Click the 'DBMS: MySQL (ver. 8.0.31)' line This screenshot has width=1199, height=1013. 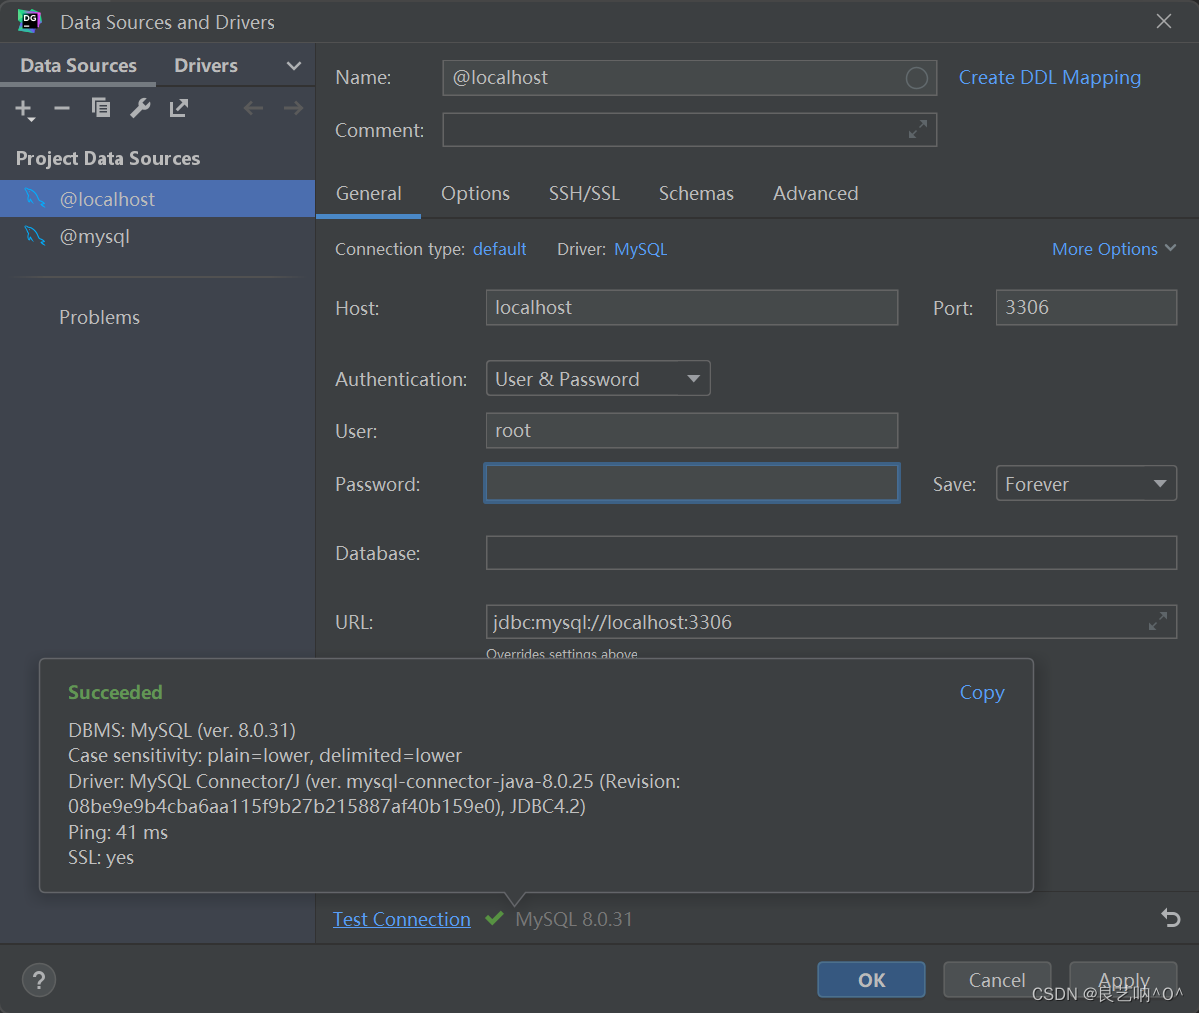182,730
